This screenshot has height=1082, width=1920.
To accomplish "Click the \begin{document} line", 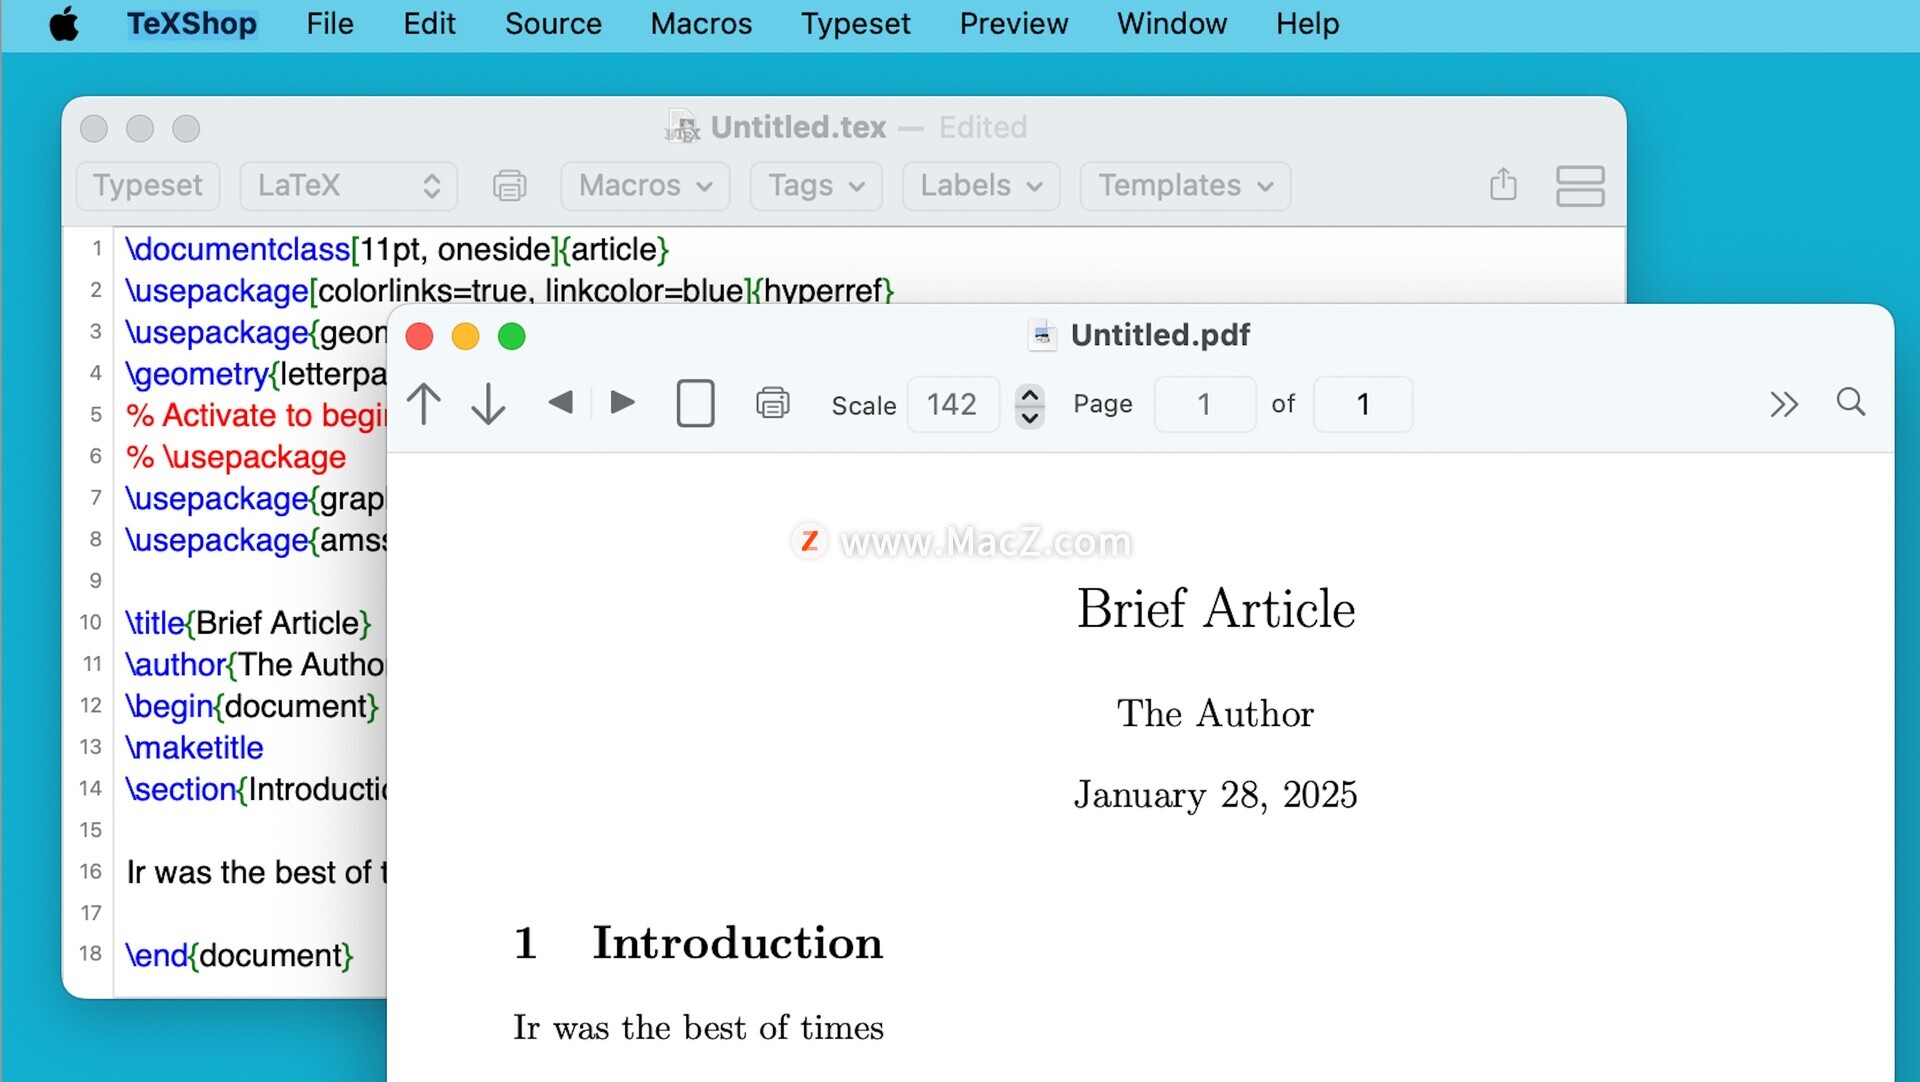I will pyautogui.click(x=252, y=706).
